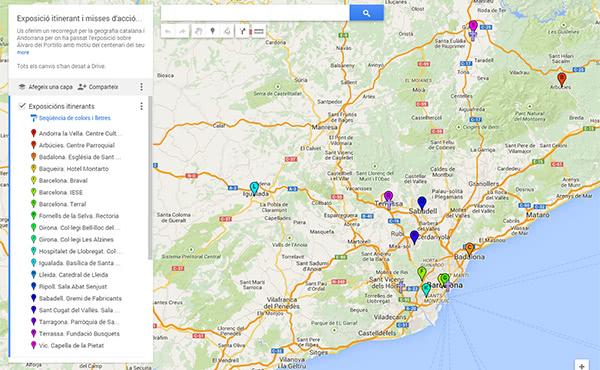This screenshot has height=370, width=600.
Task: Click the blue search button
Action: pyautogui.click(x=366, y=13)
